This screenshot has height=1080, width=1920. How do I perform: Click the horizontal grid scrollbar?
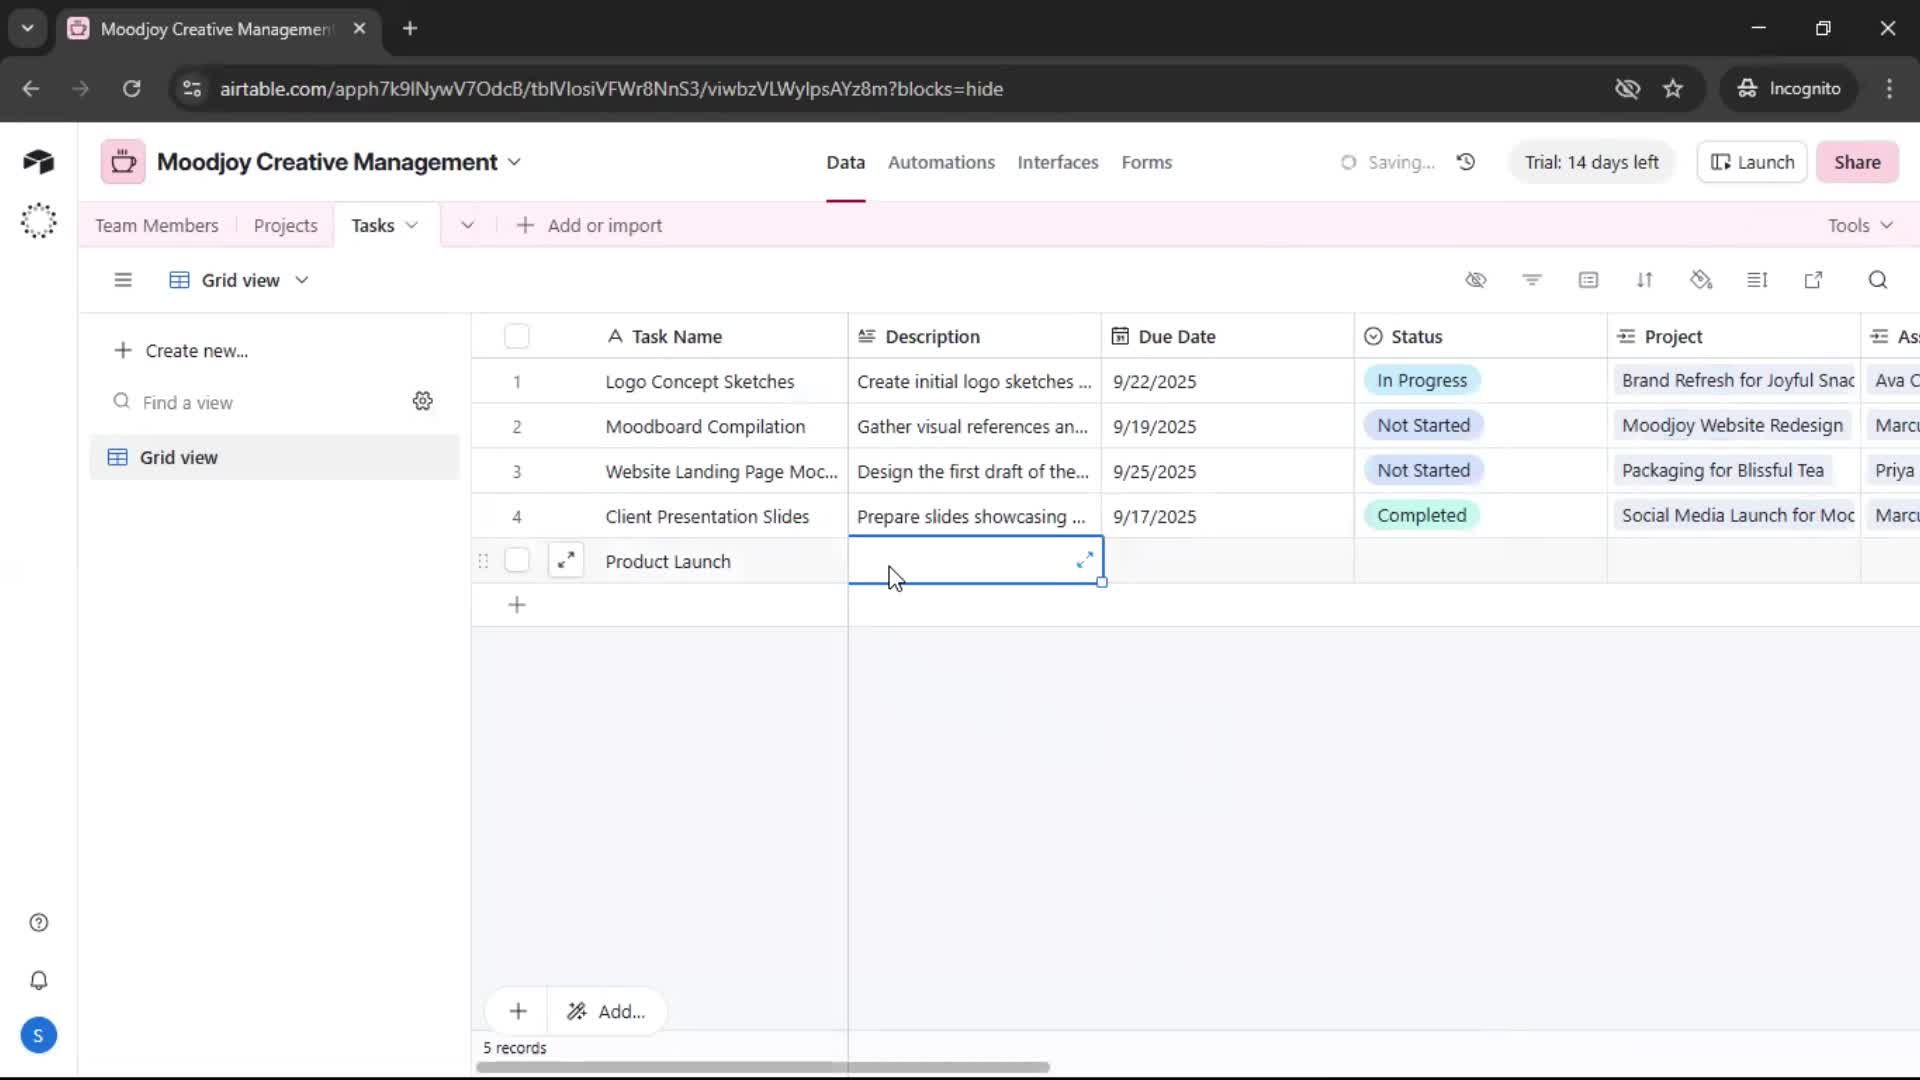tap(763, 1067)
